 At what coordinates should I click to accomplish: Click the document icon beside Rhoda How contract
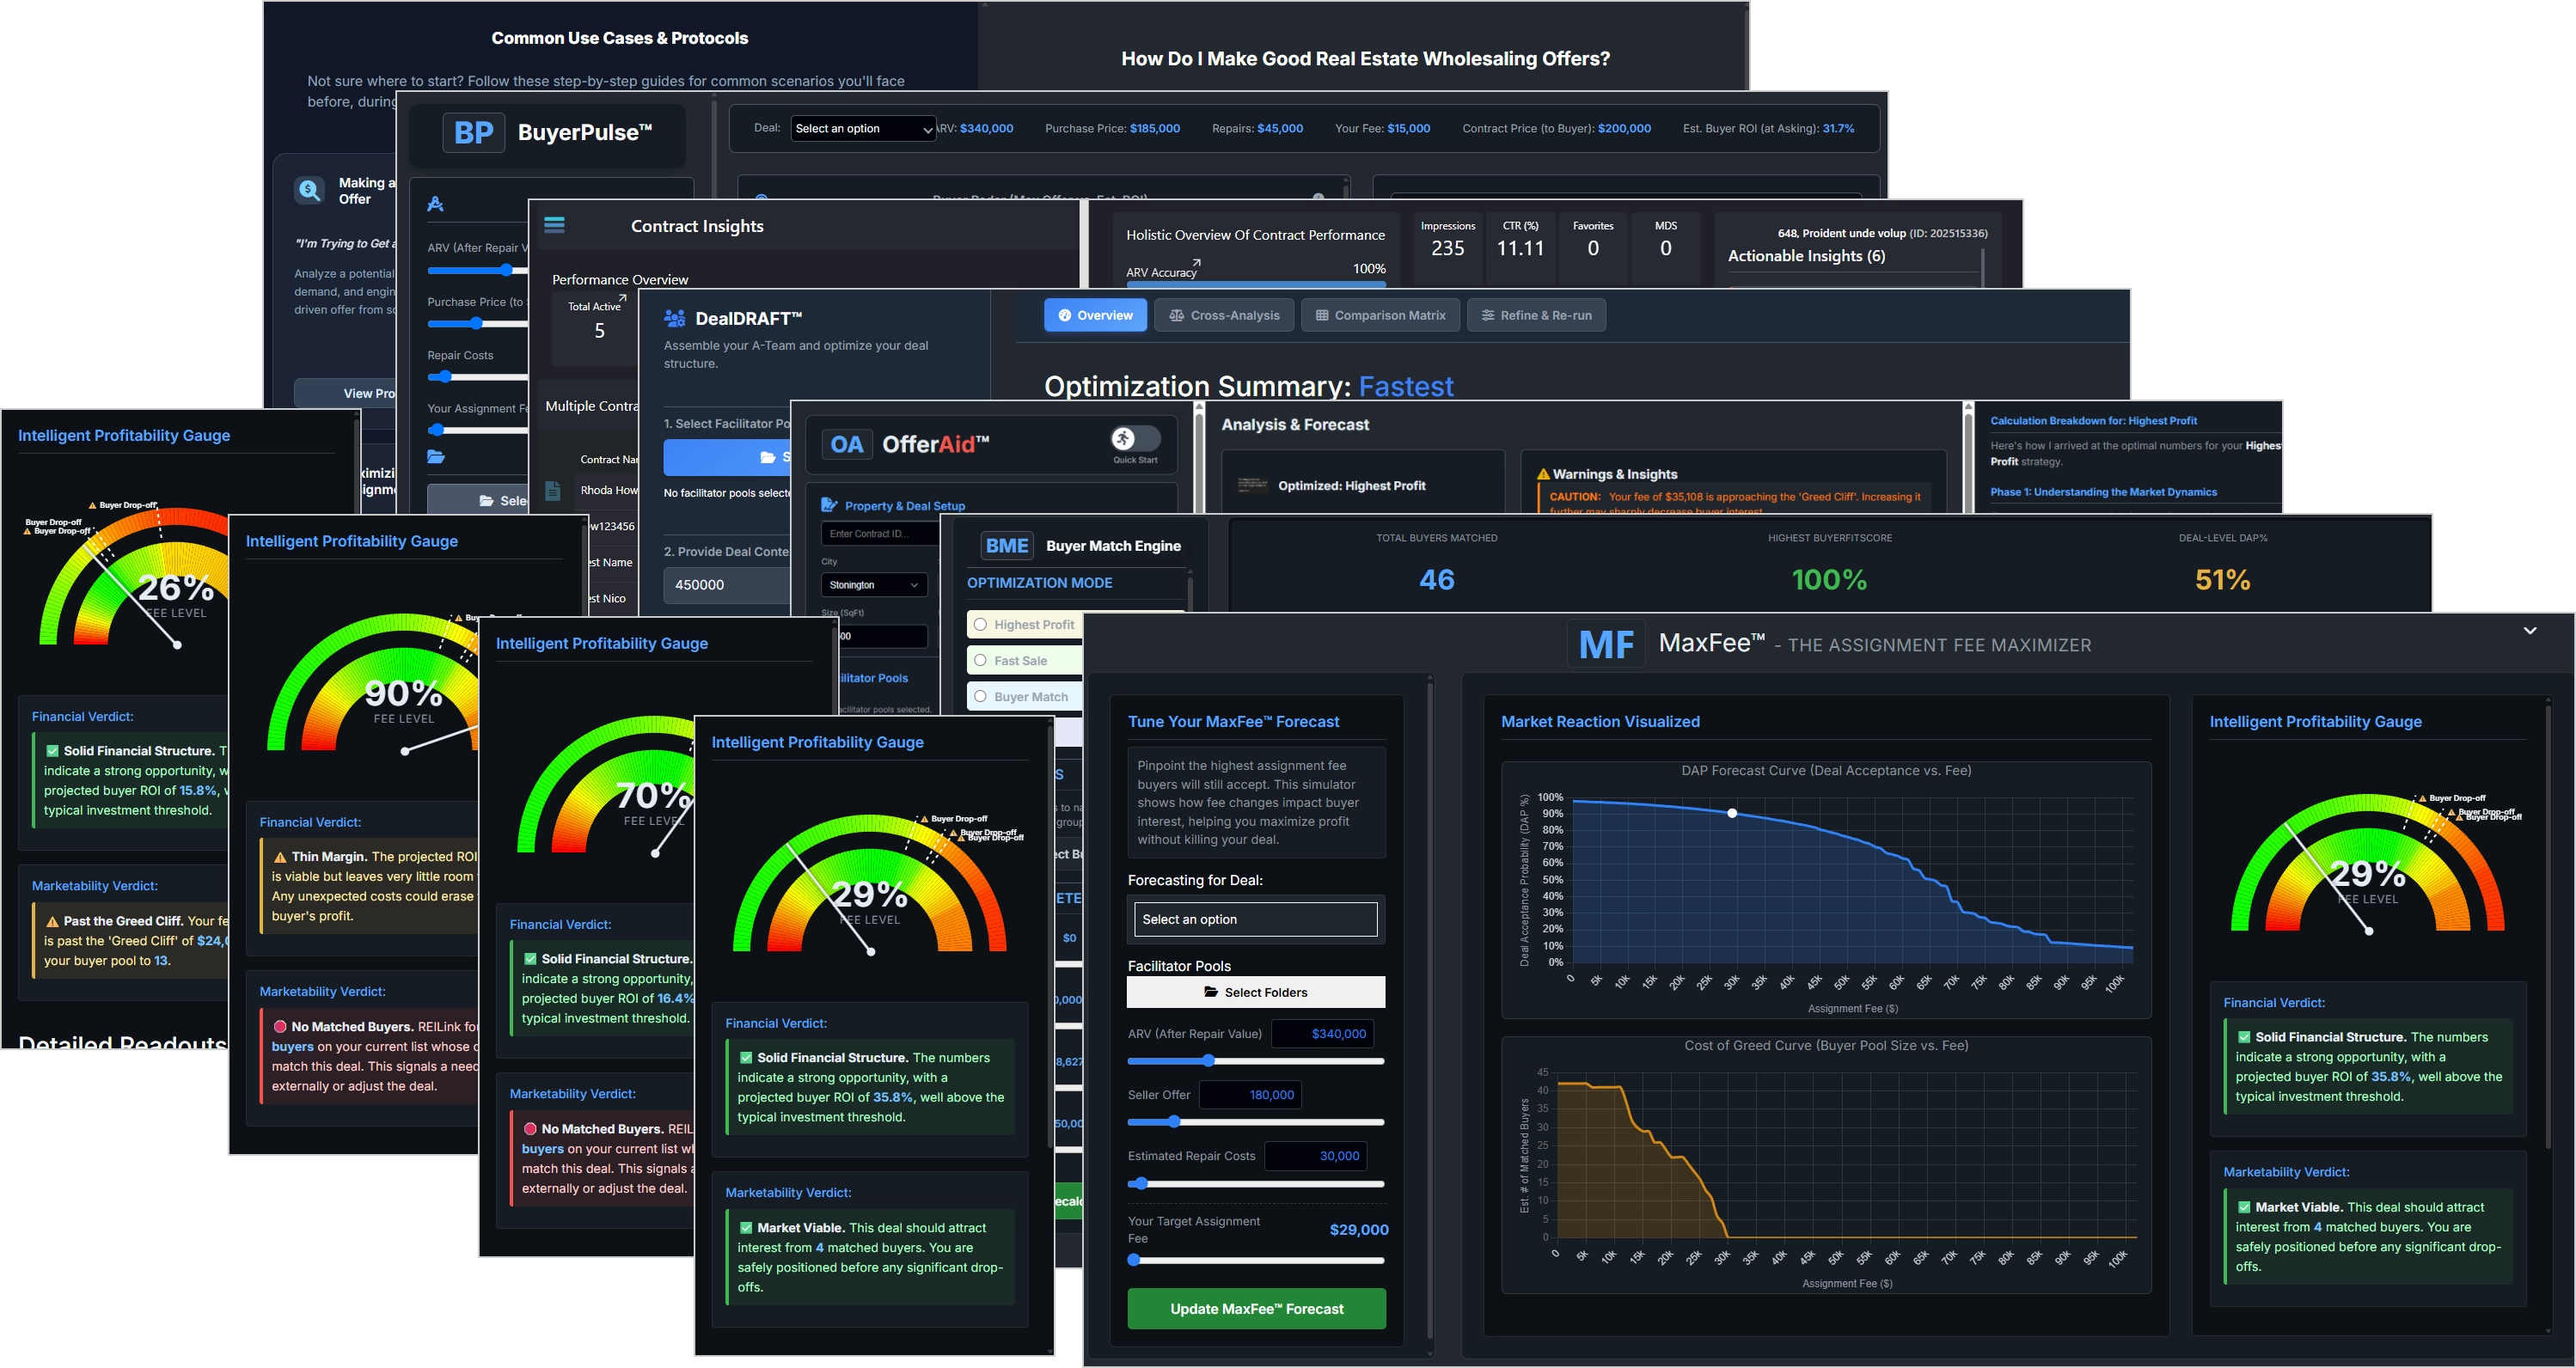tap(551, 490)
